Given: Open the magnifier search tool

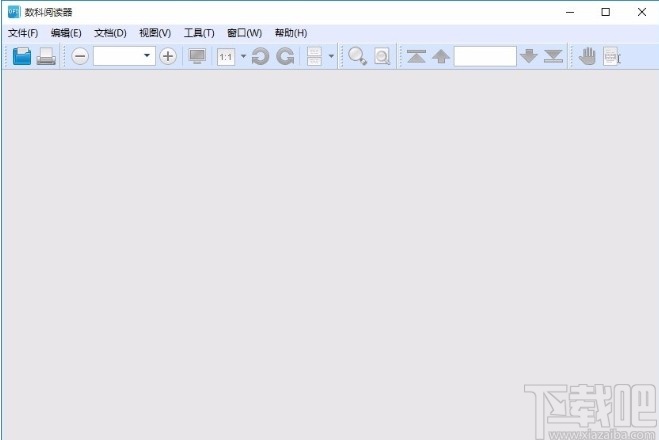Looking at the screenshot, I should (357, 56).
